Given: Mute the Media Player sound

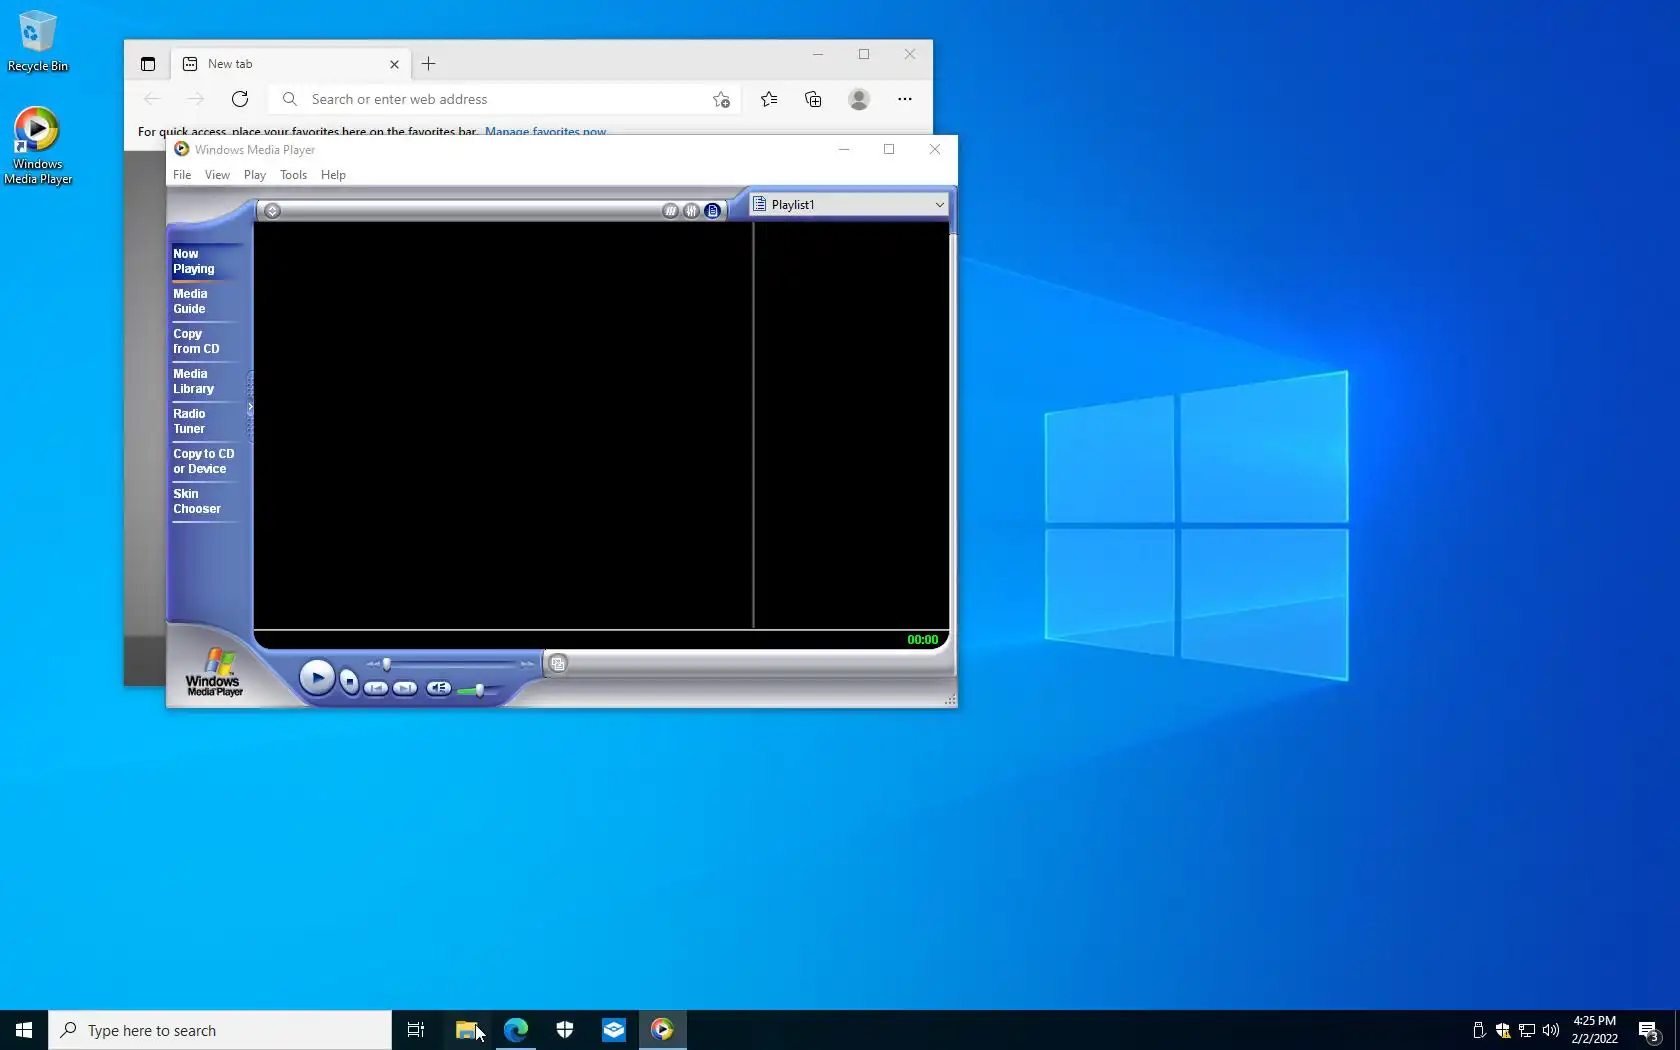Looking at the screenshot, I should click(x=438, y=688).
